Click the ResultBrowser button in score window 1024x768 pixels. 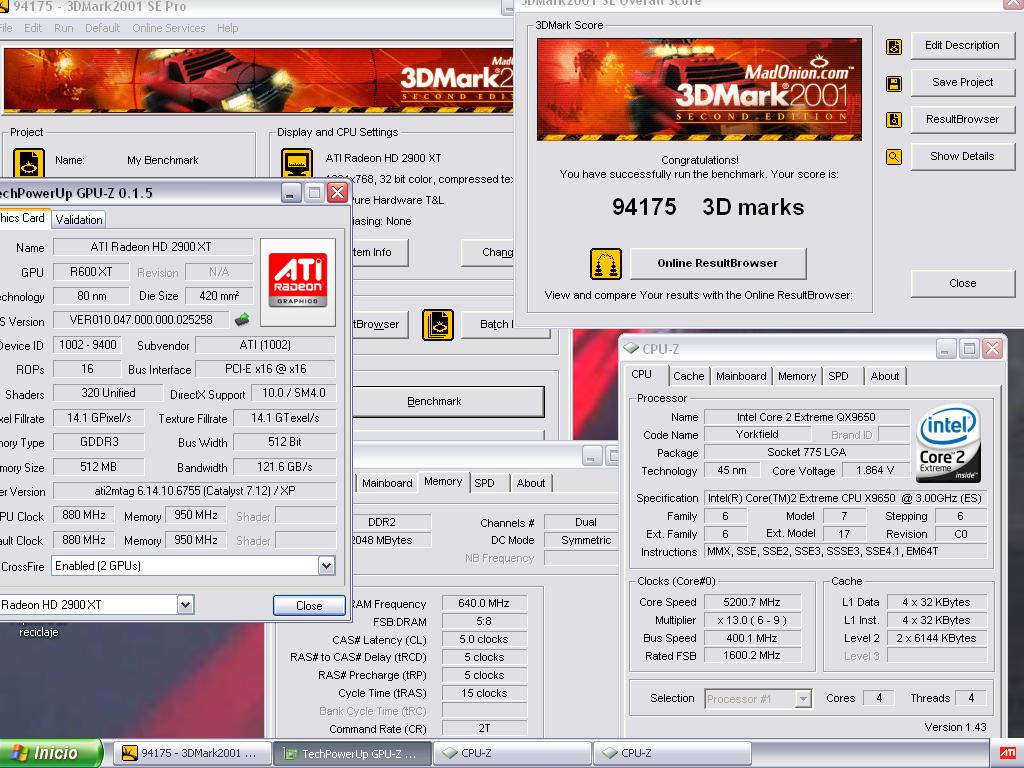(x=962, y=120)
